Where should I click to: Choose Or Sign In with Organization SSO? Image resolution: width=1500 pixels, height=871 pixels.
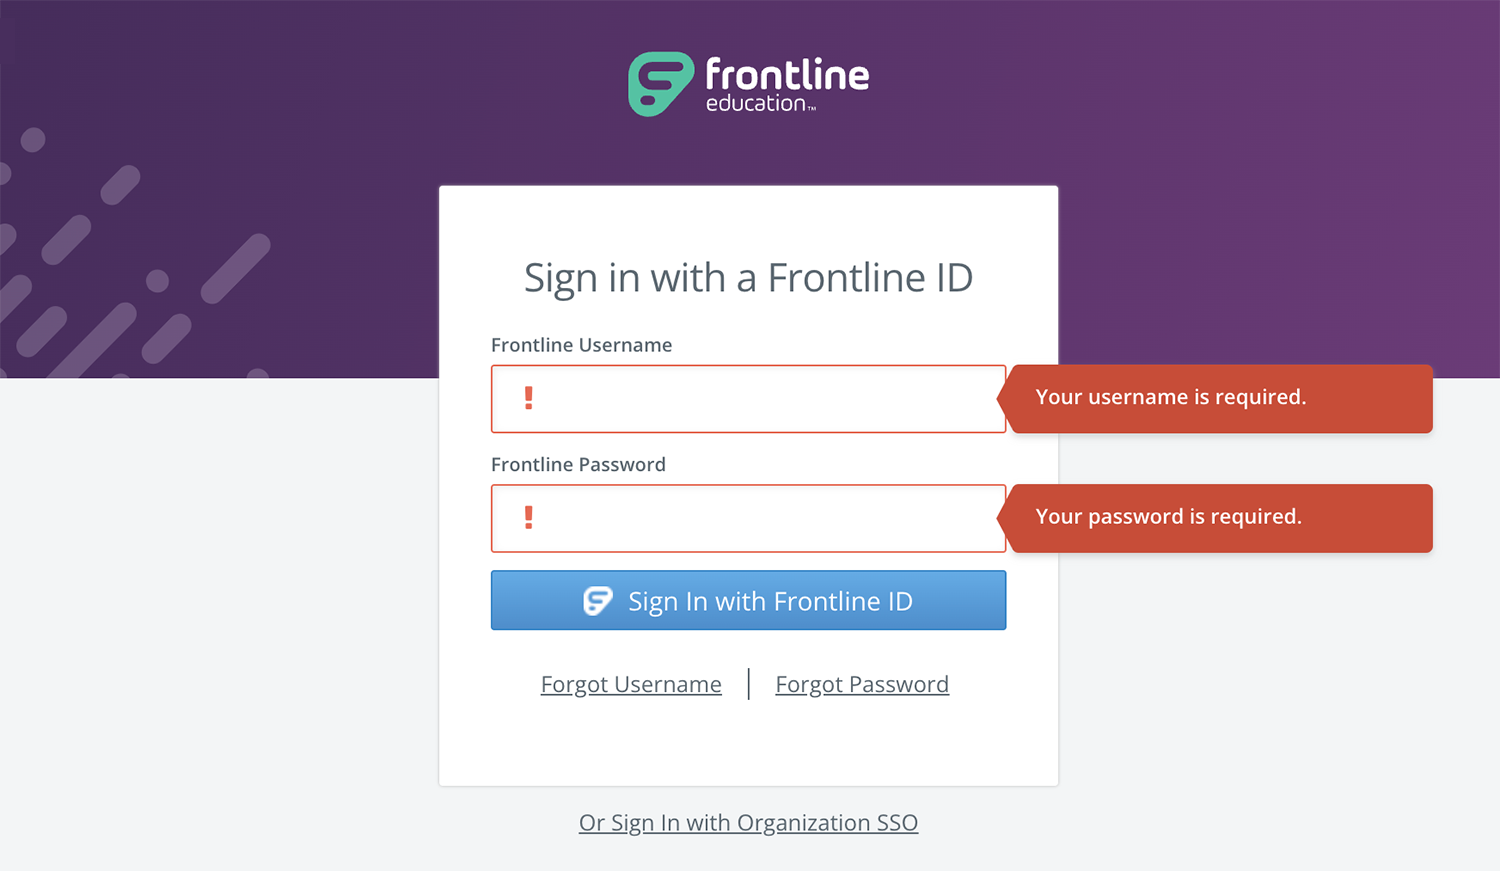pos(748,823)
